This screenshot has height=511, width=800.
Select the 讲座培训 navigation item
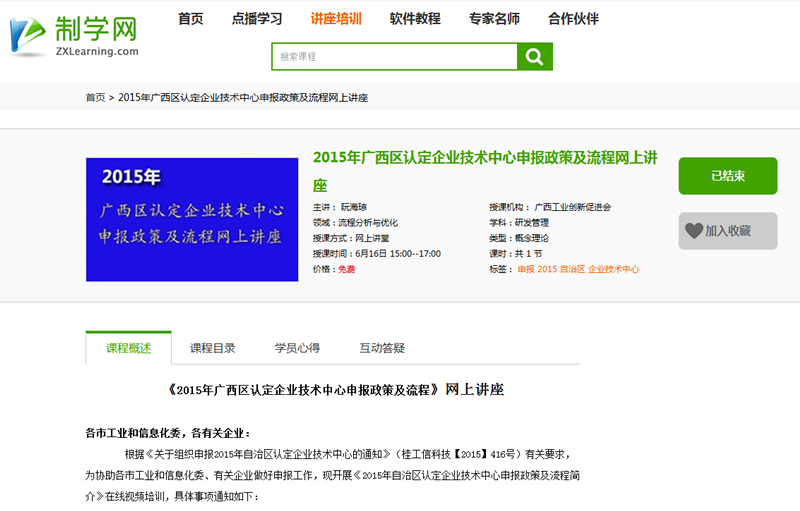pos(336,19)
